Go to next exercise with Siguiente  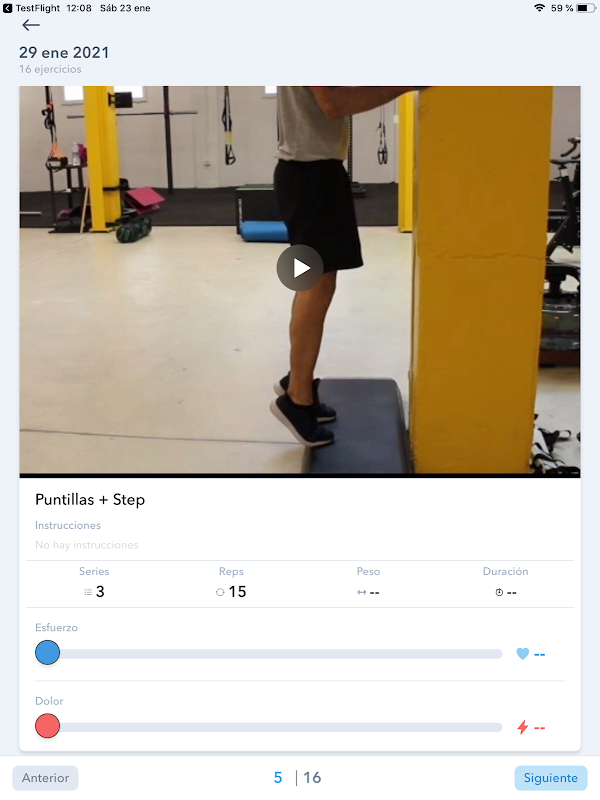551,778
